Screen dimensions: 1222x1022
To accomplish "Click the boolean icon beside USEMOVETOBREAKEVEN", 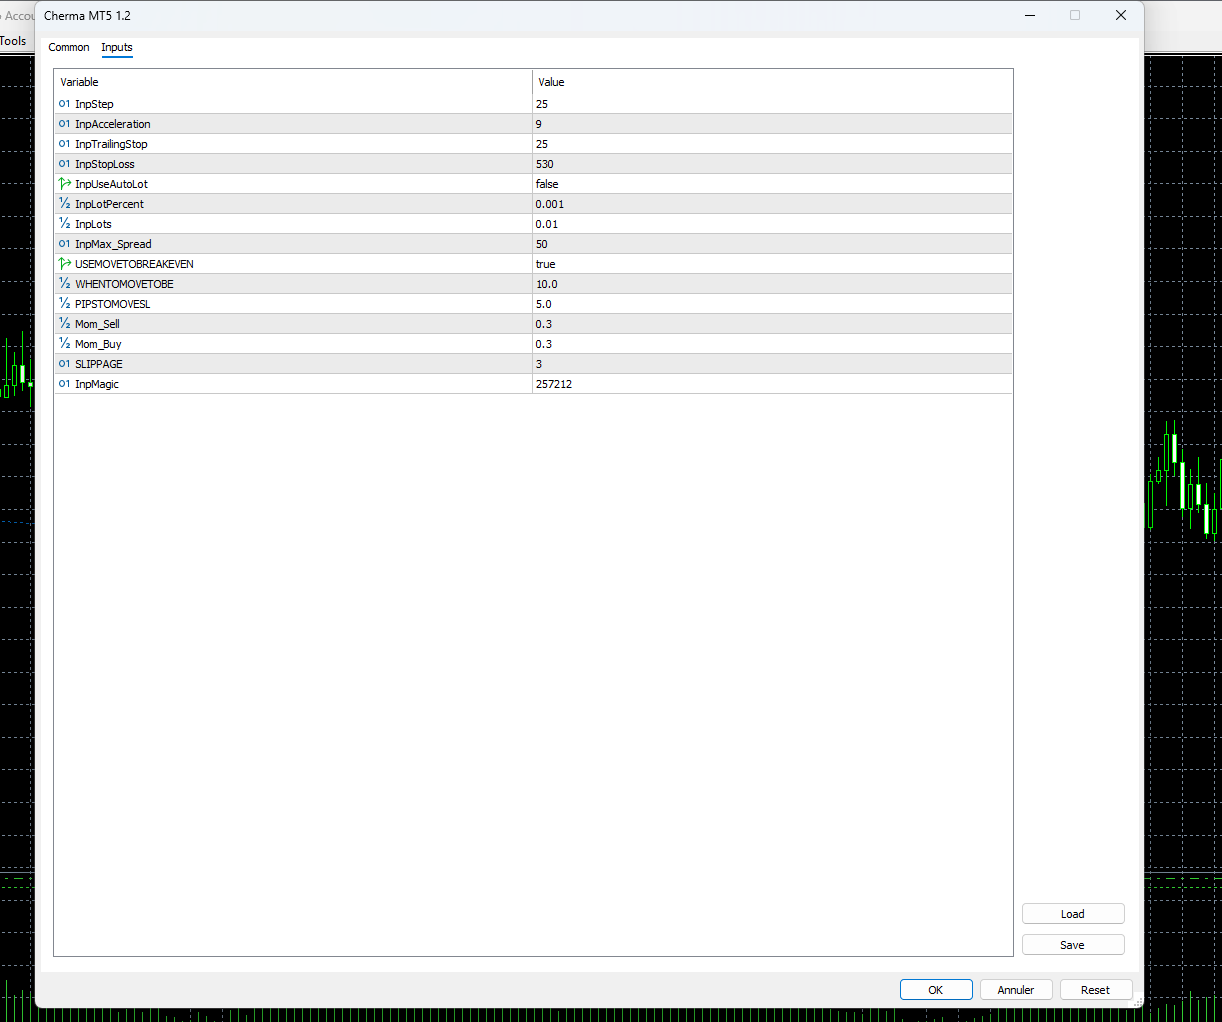I will [64, 264].
